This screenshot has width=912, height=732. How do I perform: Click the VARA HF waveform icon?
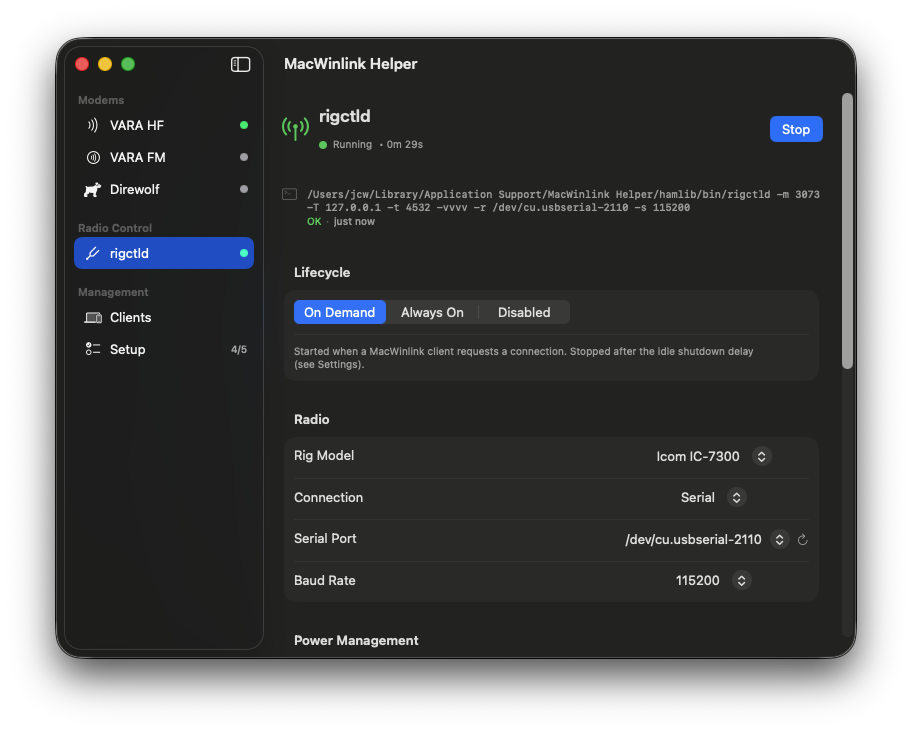point(92,125)
